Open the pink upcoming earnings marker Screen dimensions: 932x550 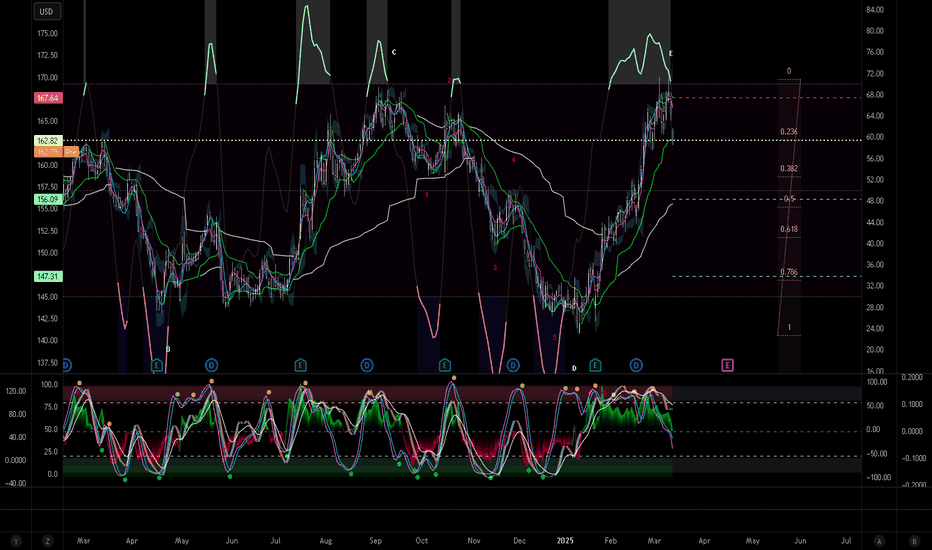727,365
